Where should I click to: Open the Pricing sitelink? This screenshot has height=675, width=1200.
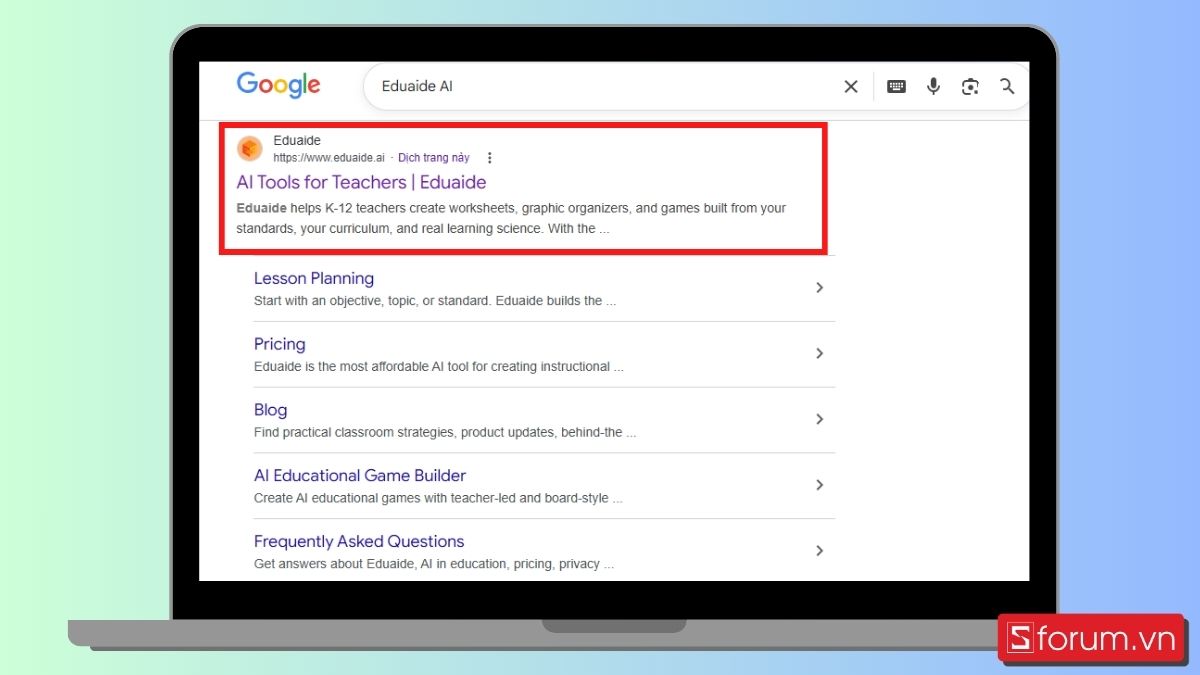pos(280,344)
